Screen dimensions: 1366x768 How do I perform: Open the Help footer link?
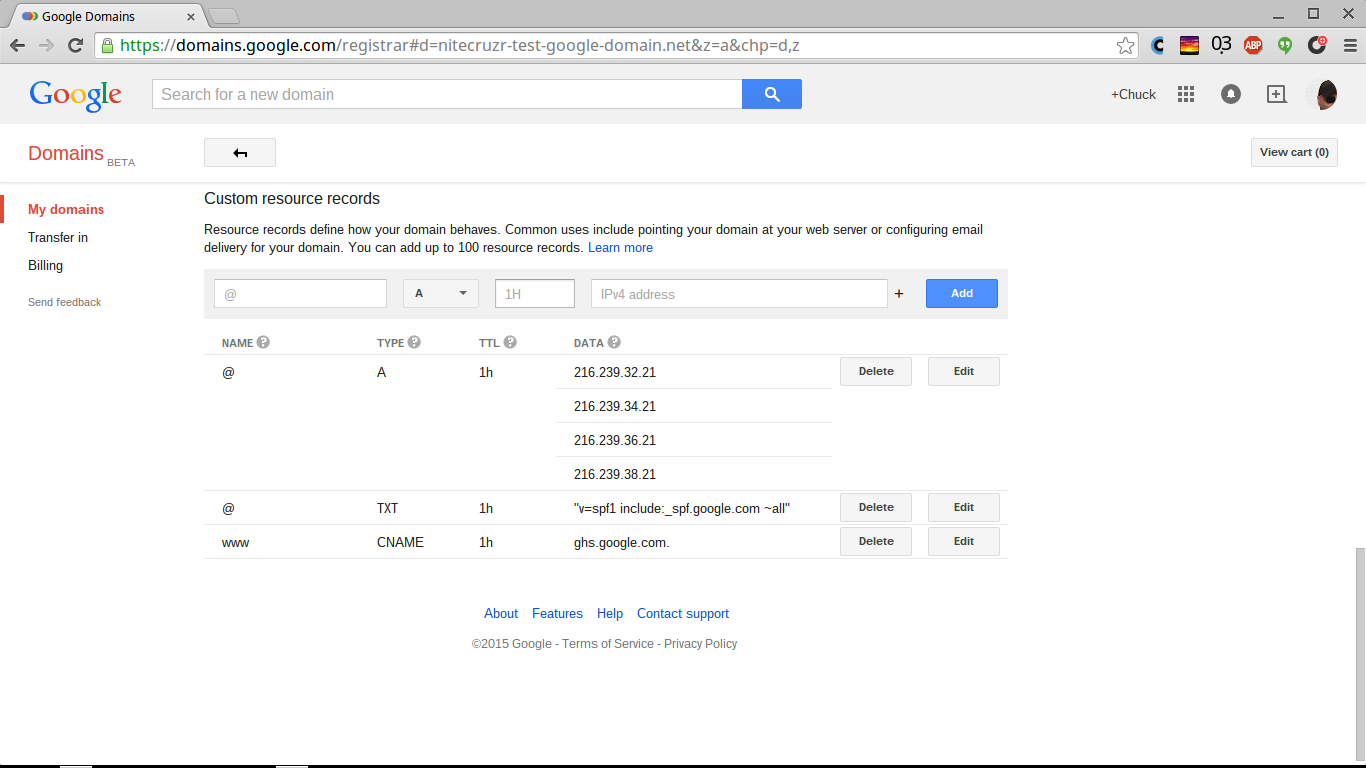[x=610, y=614]
